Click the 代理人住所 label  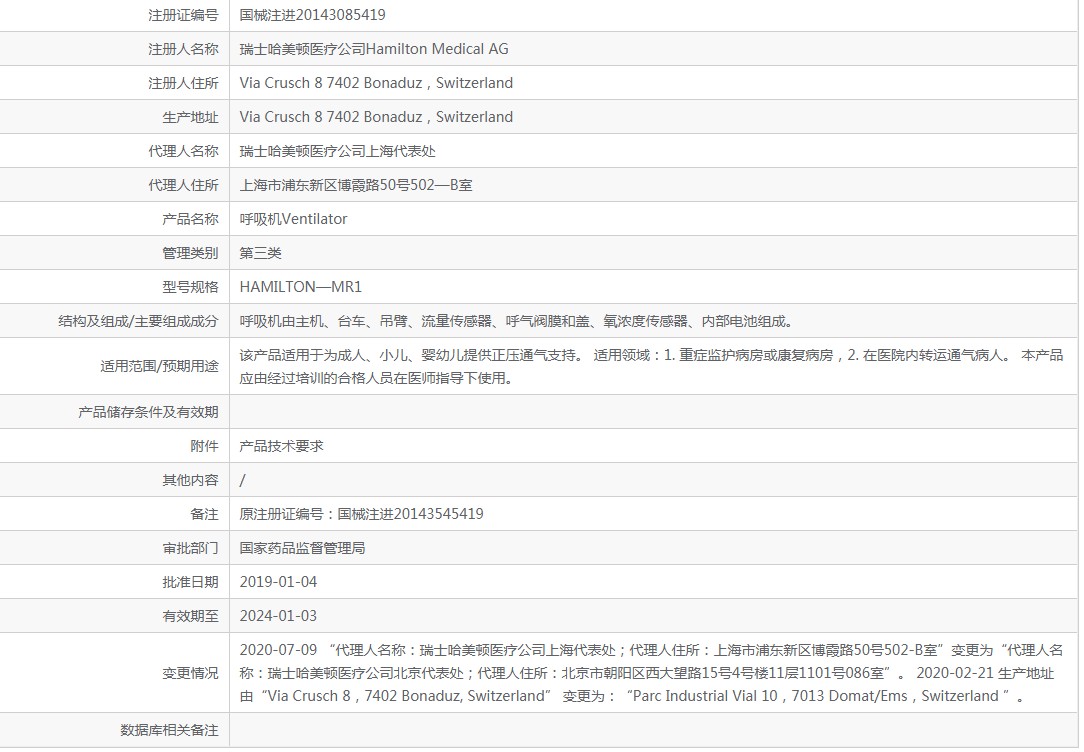pos(183,185)
